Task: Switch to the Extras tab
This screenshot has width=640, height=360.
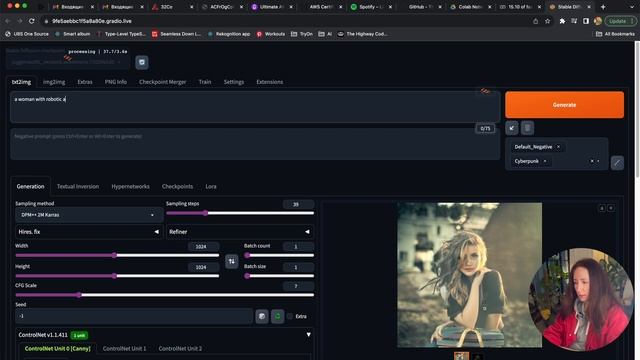Action: [x=85, y=82]
